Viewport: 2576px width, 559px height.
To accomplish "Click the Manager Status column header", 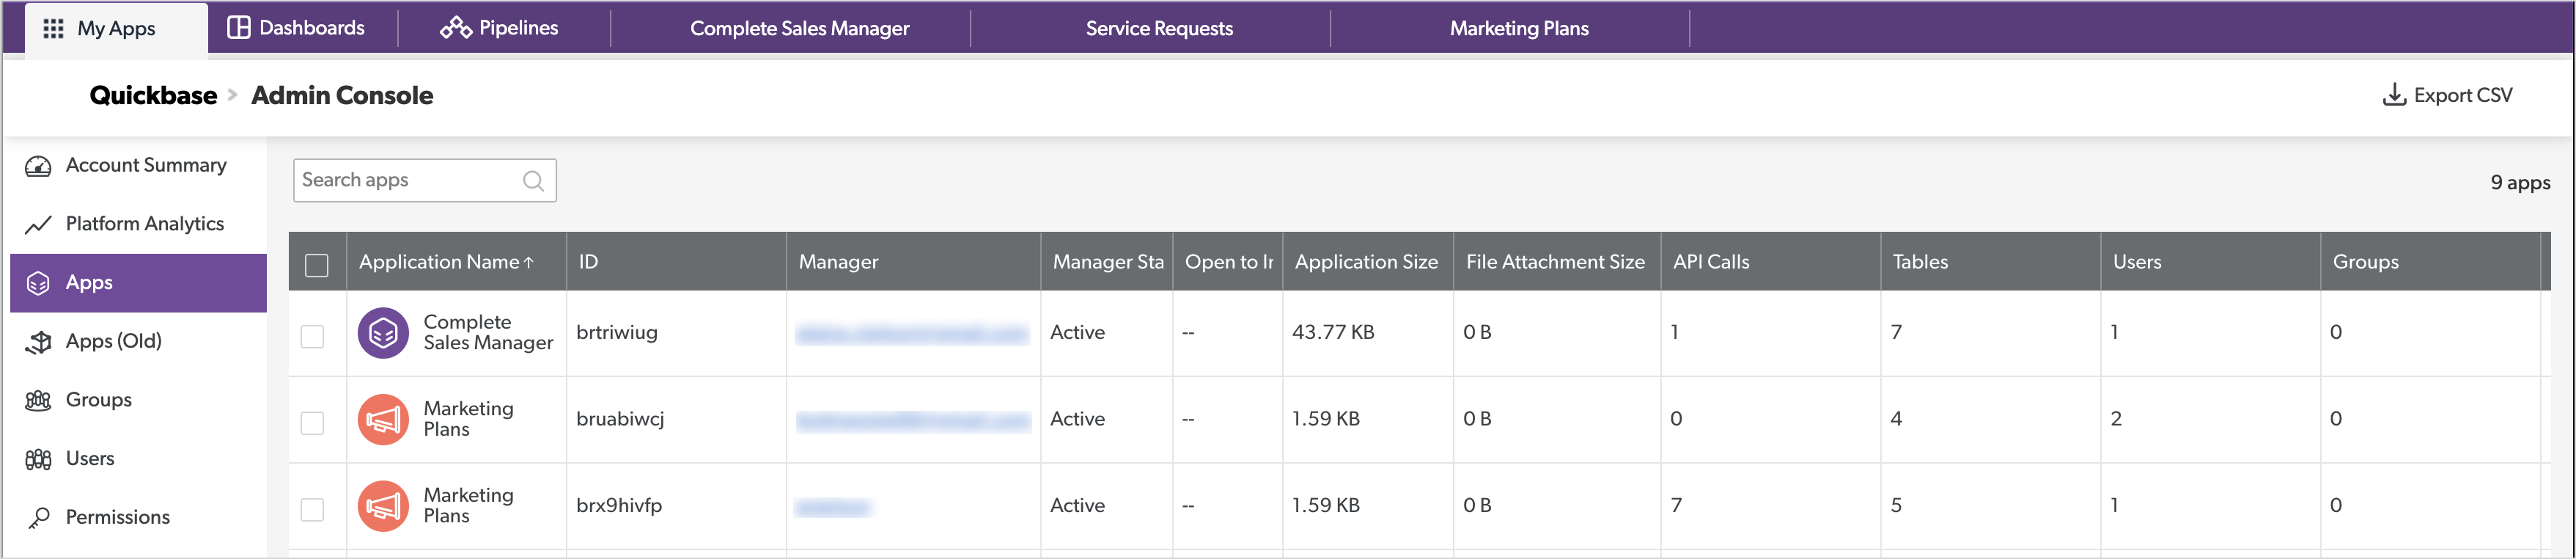I will (1106, 262).
